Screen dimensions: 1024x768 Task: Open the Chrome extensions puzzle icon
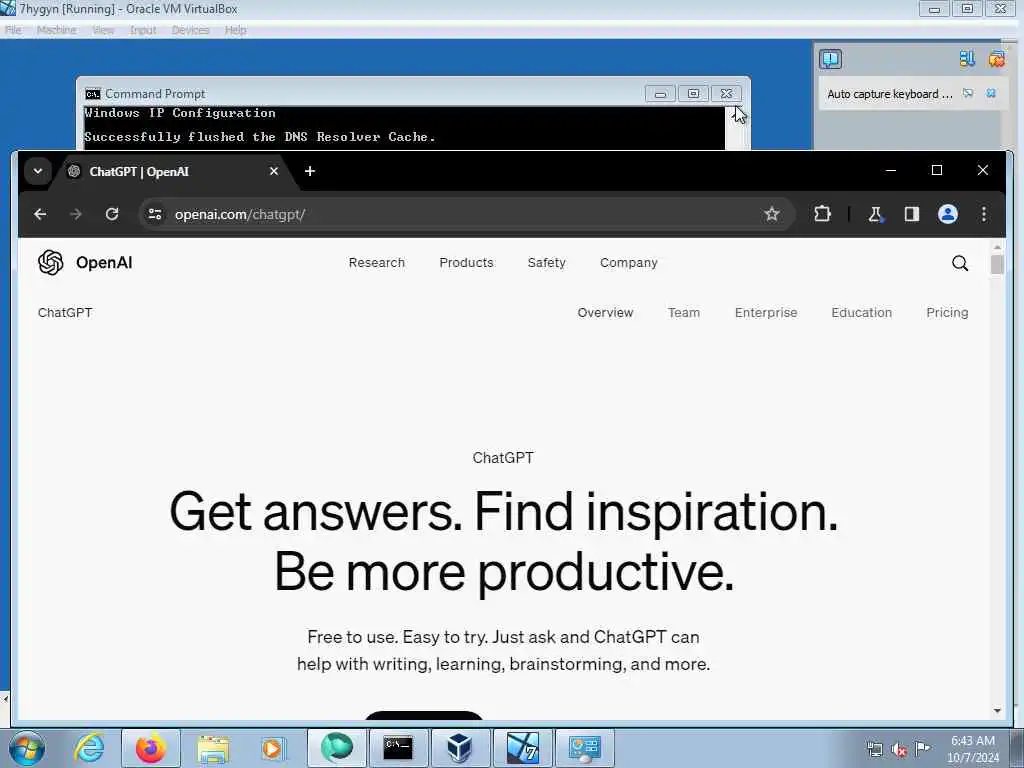pos(822,214)
